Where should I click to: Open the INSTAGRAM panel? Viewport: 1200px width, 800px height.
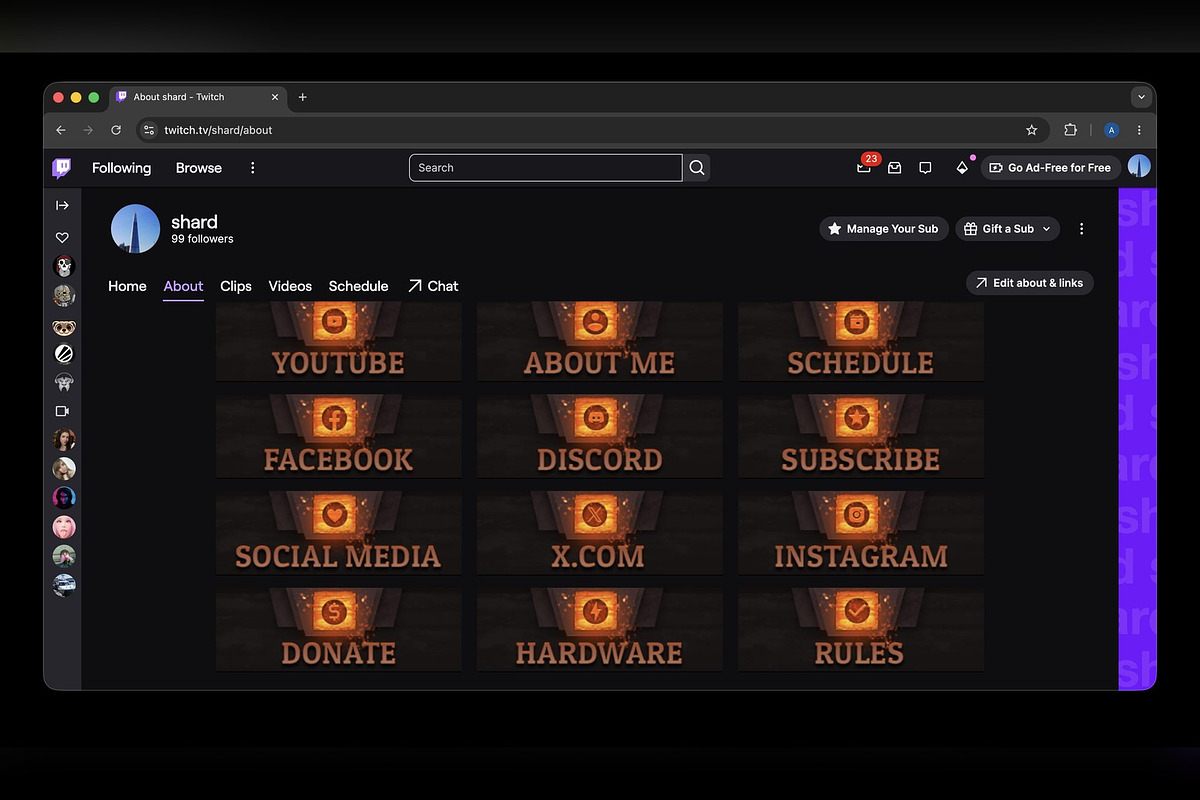[861, 533]
